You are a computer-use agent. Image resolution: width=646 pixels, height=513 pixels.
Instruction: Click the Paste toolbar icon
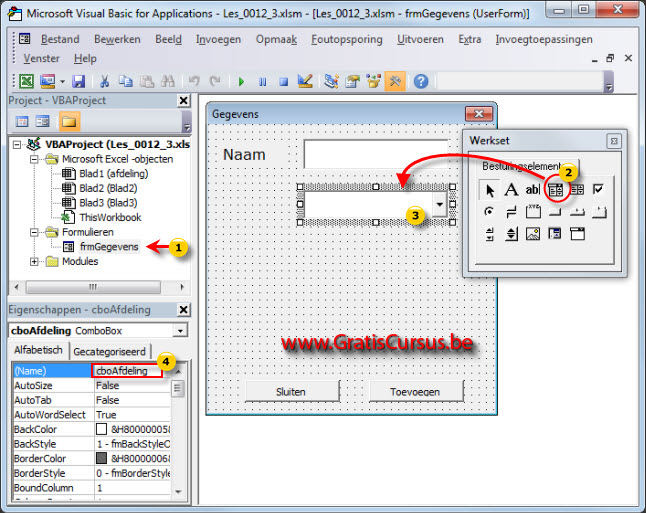tap(146, 81)
